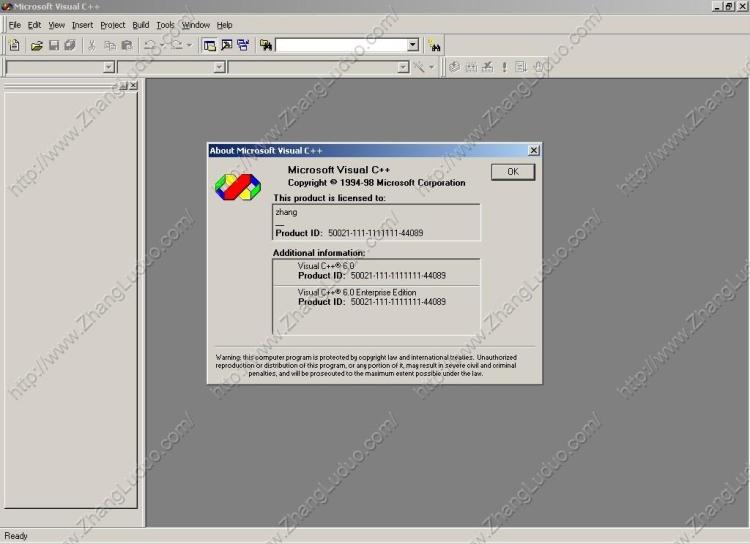750x544 pixels.
Task: Expand the WizardBar members combo box
Action: [403, 67]
